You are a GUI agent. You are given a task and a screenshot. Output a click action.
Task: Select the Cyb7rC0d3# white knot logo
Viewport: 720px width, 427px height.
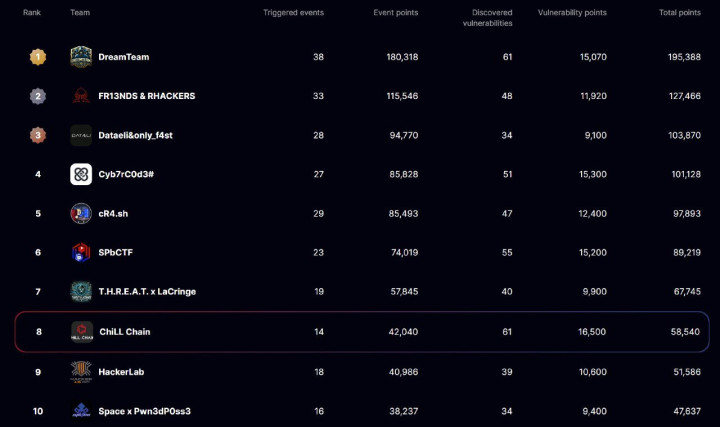click(81, 174)
